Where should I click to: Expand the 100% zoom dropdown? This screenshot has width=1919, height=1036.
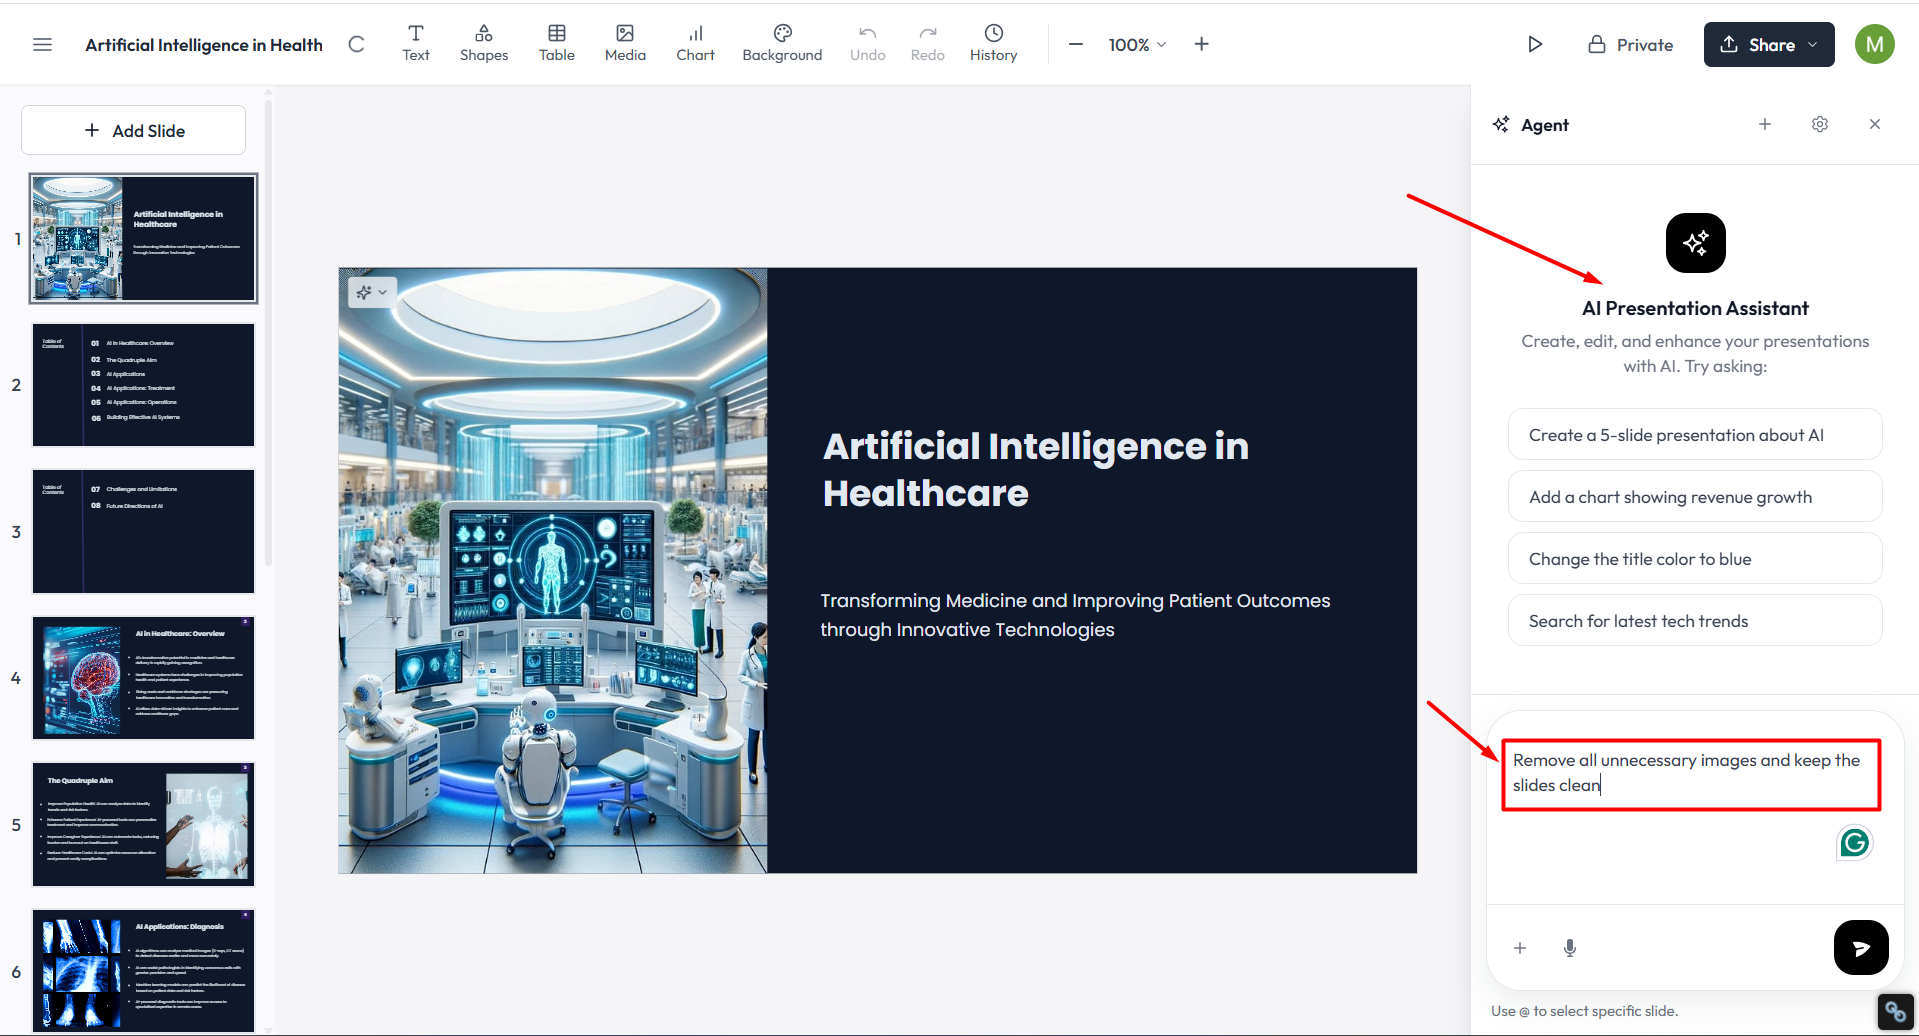[1137, 45]
